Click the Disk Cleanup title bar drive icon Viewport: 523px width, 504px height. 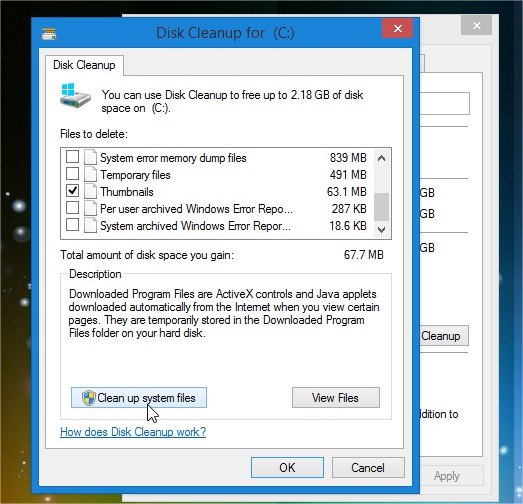point(49,34)
